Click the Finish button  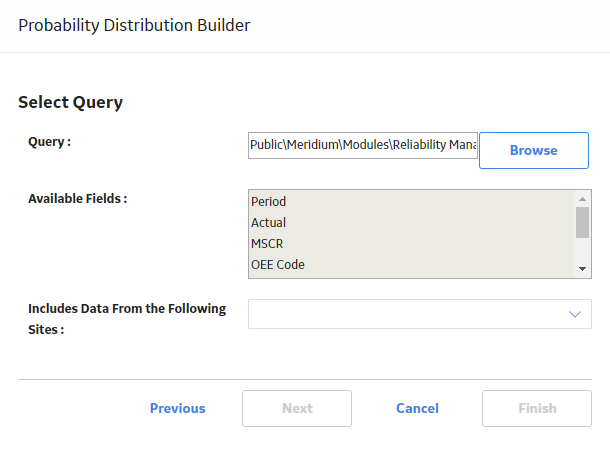pyautogui.click(x=537, y=408)
